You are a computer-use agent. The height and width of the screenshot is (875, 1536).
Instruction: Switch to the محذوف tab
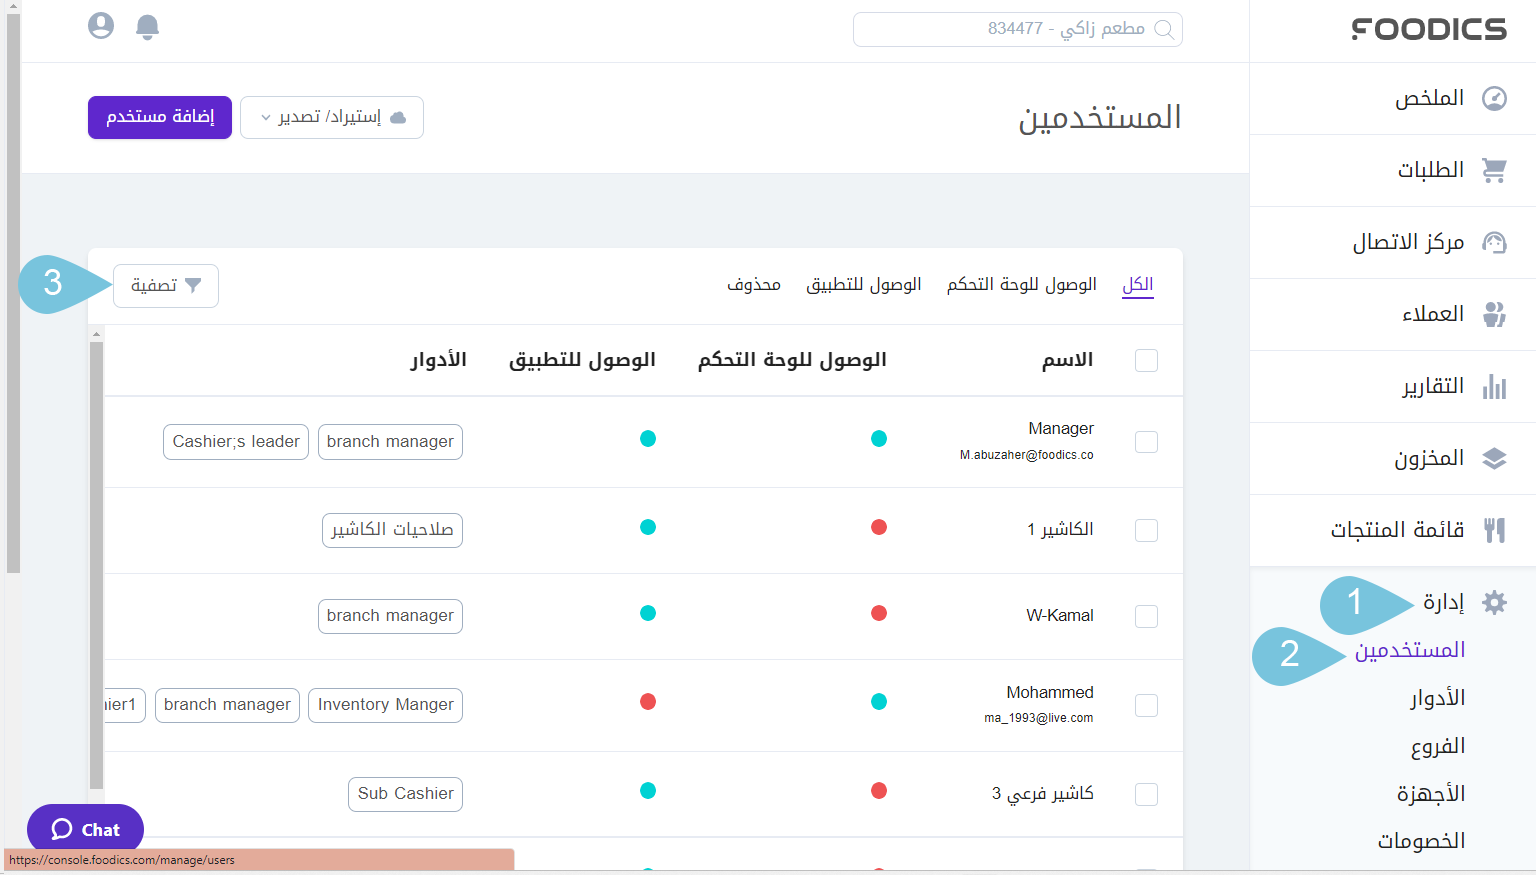tap(753, 283)
